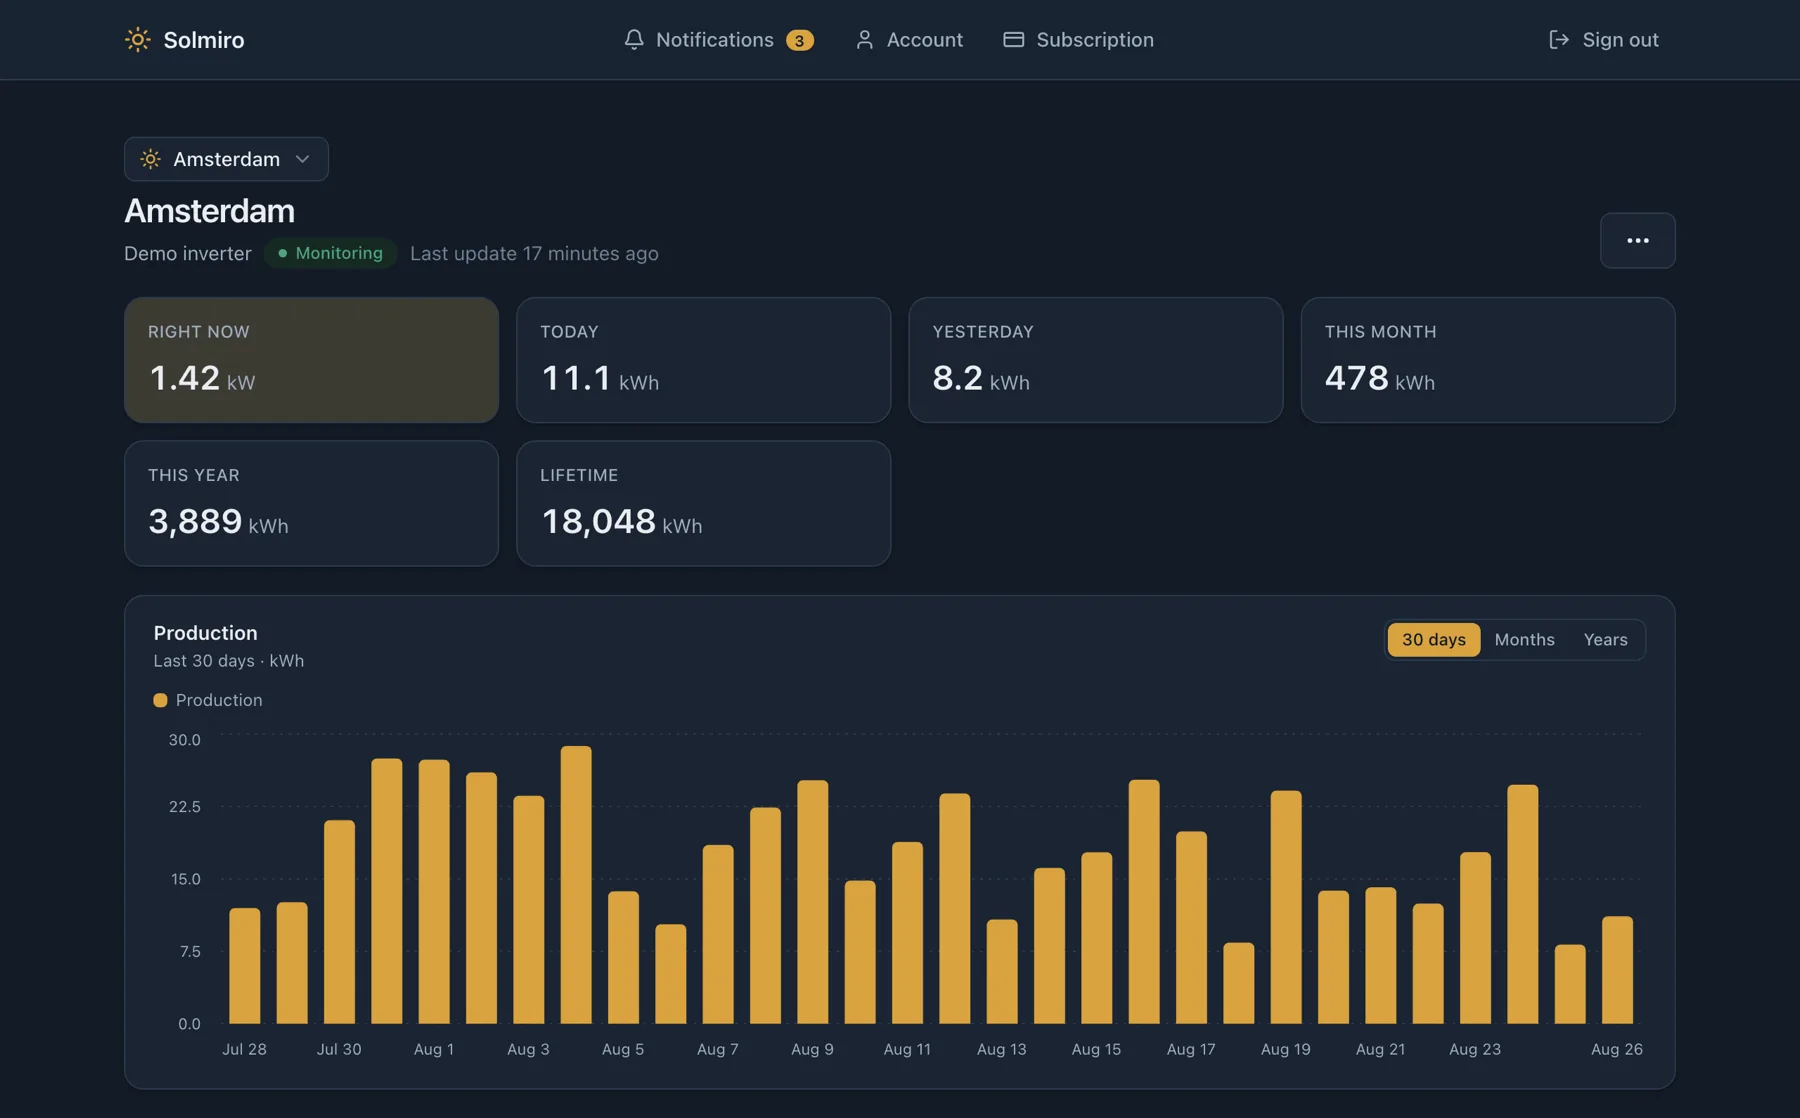Click the 'Aug 23' x-axis label
Viewport: 1800px width, 1118px height.
pyautogui.click(x=1475, y=1049)
